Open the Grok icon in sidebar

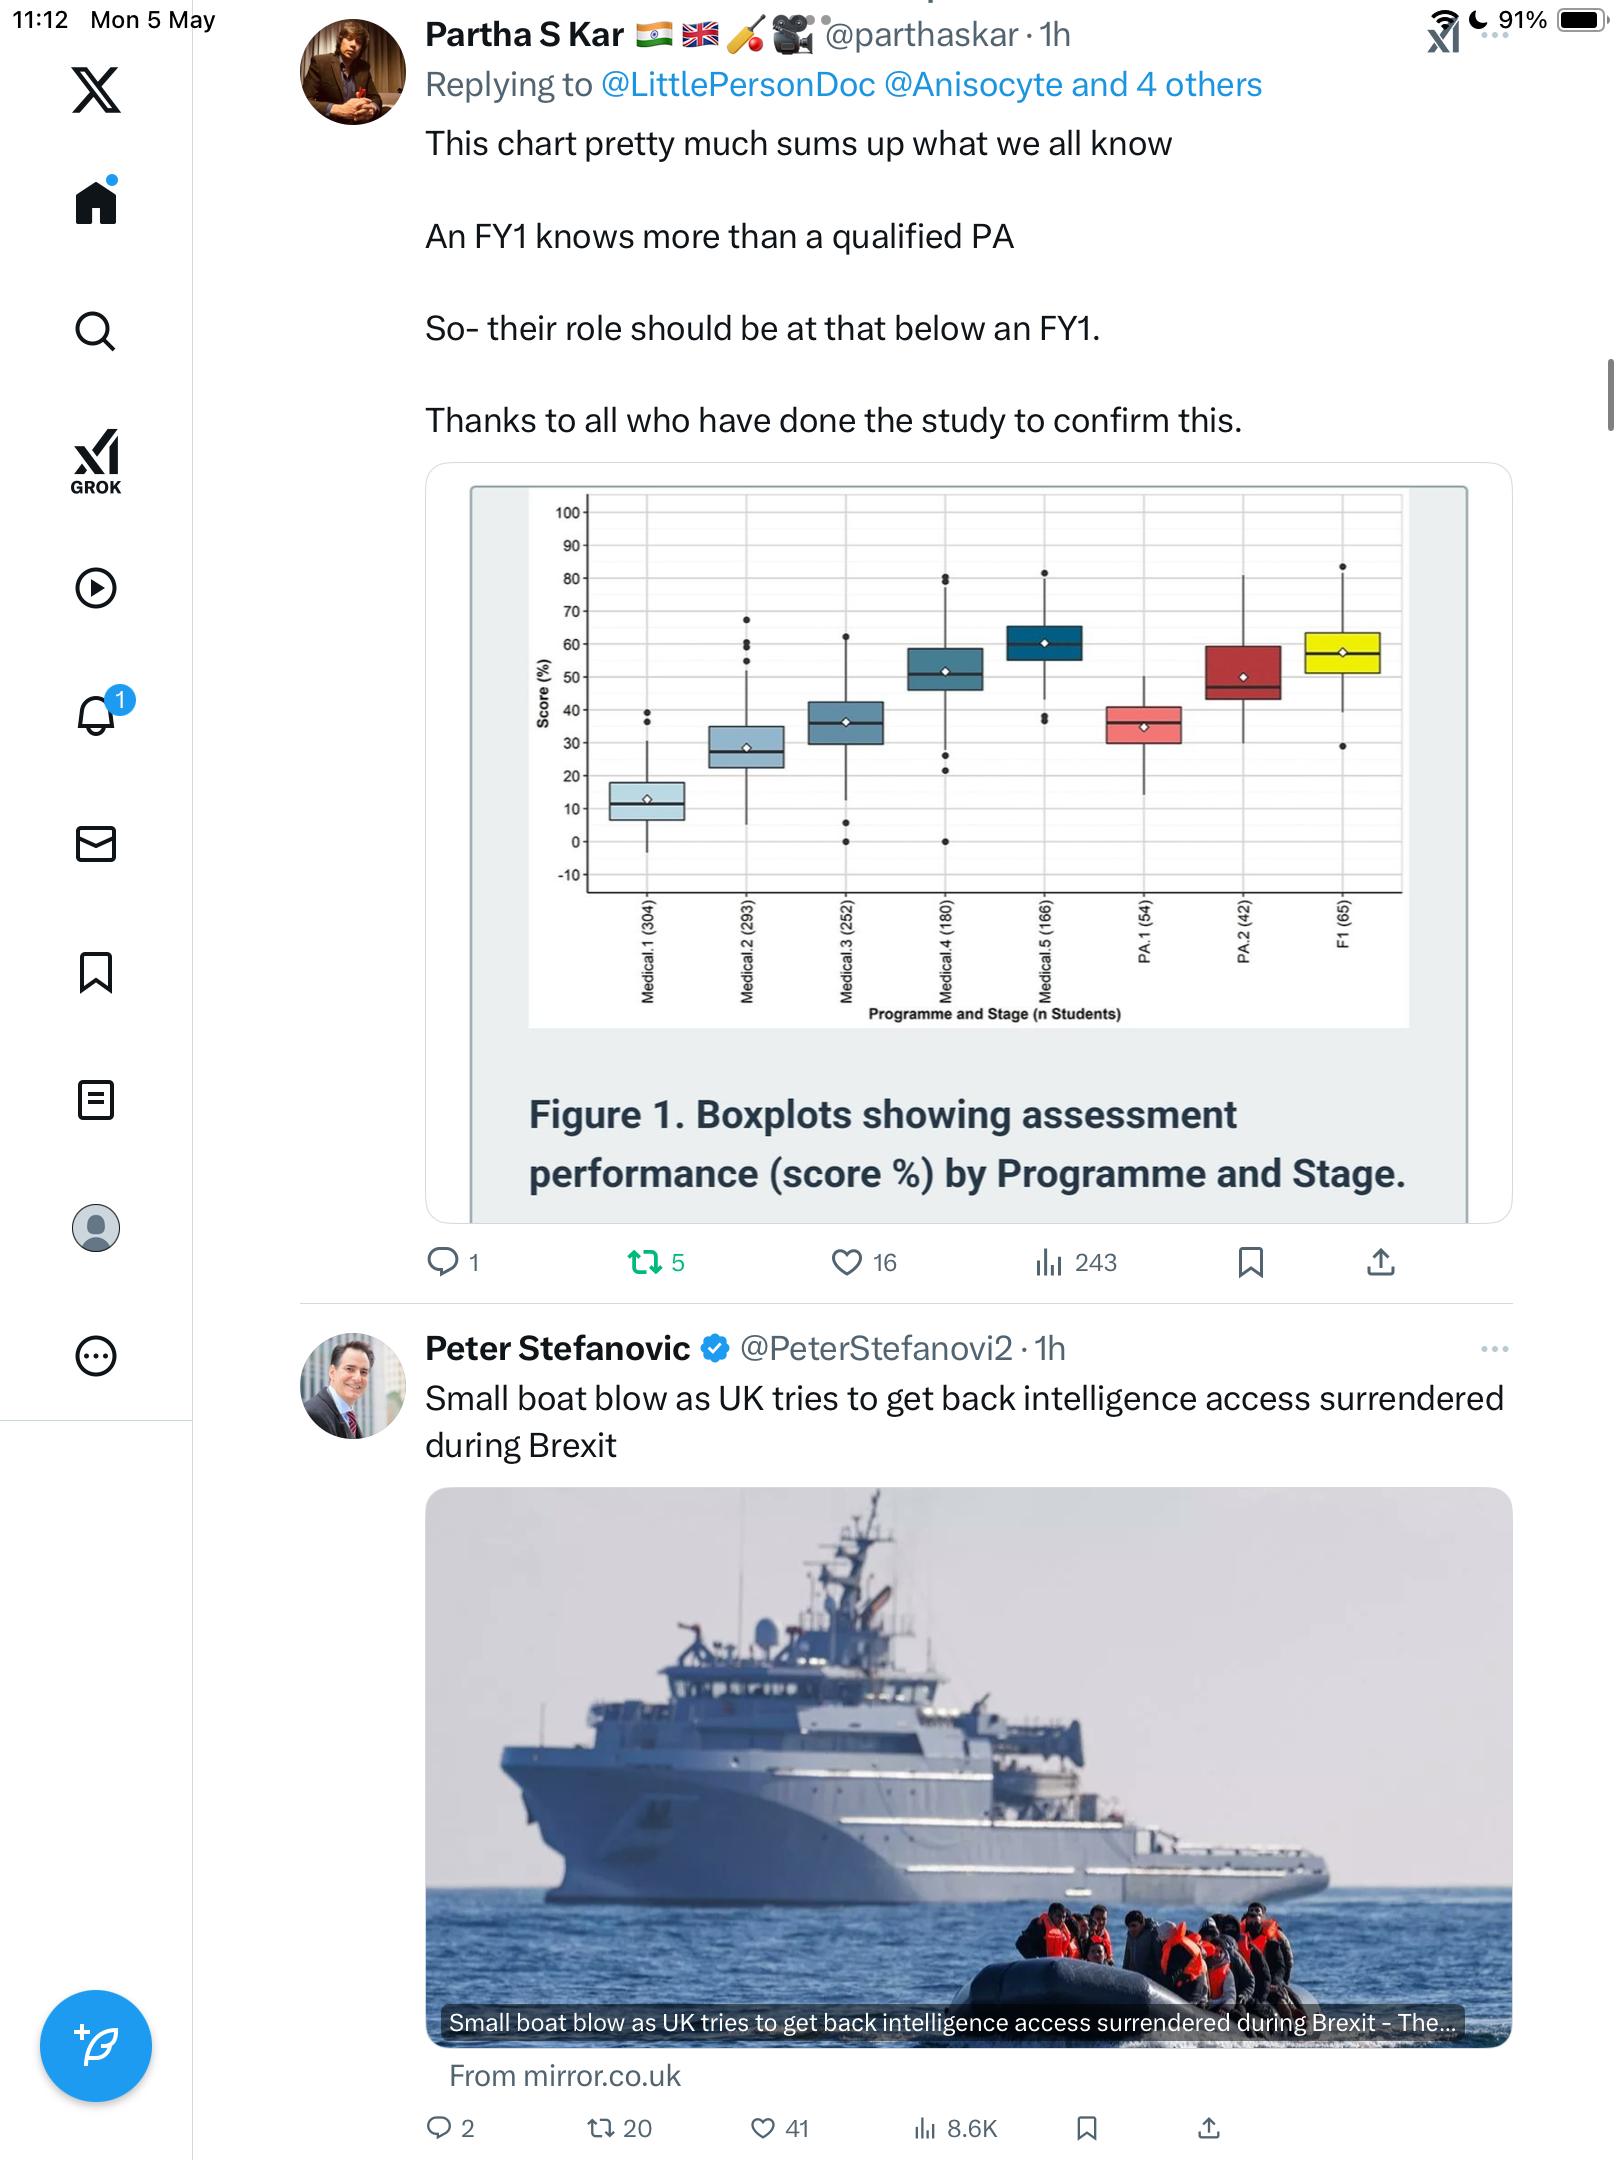[96, 461]
